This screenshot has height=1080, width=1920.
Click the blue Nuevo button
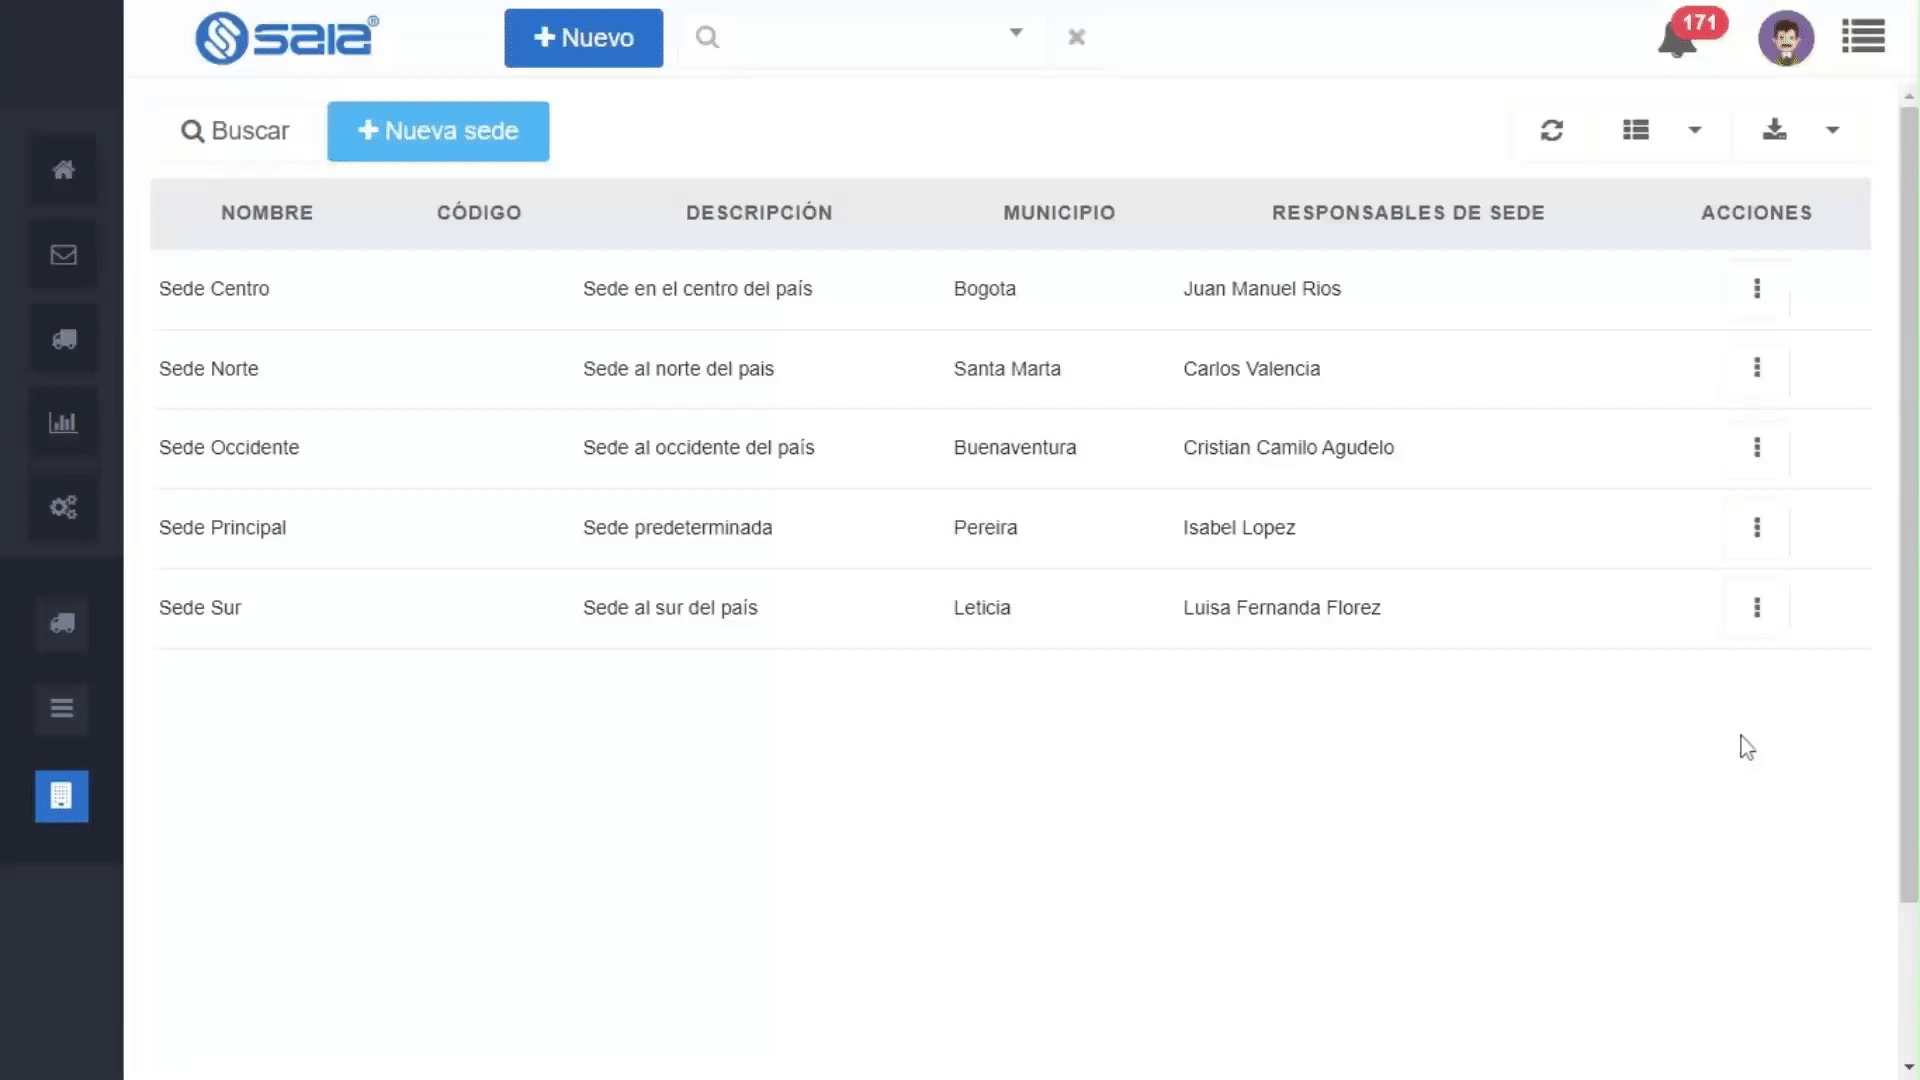(x=583, y=38)
